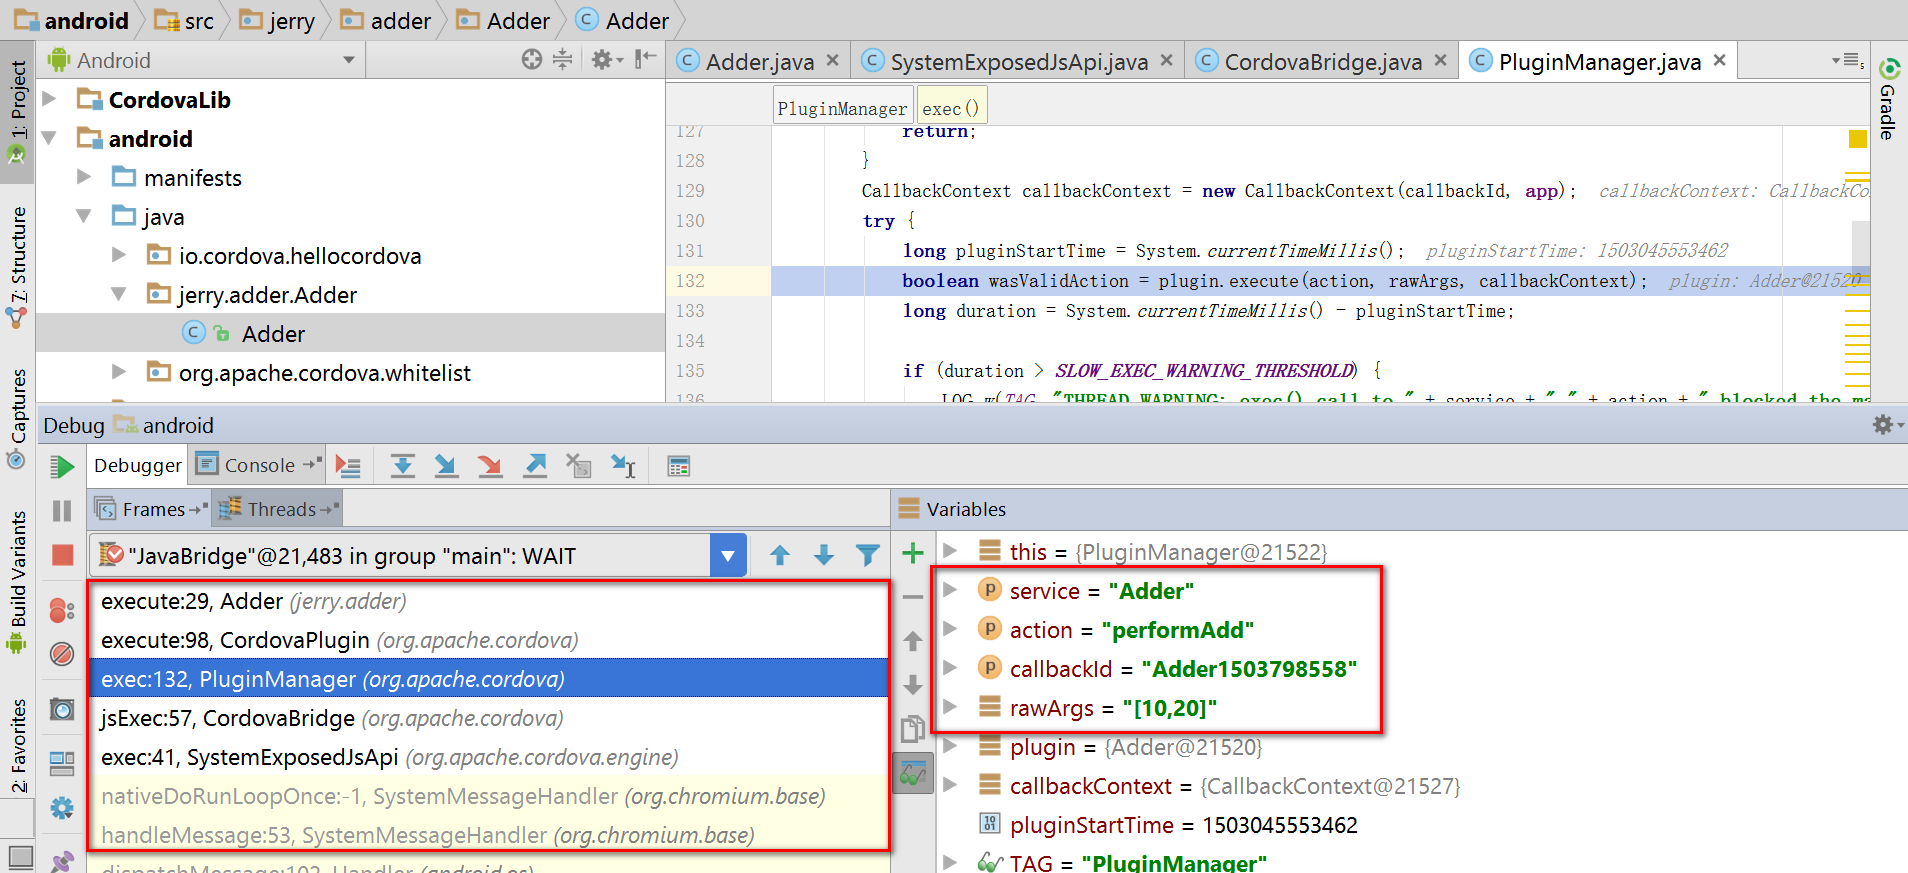Switch to the SystemExposedJsApi.java tab
Viewport: 1908px width, 873px height.
1018,61
